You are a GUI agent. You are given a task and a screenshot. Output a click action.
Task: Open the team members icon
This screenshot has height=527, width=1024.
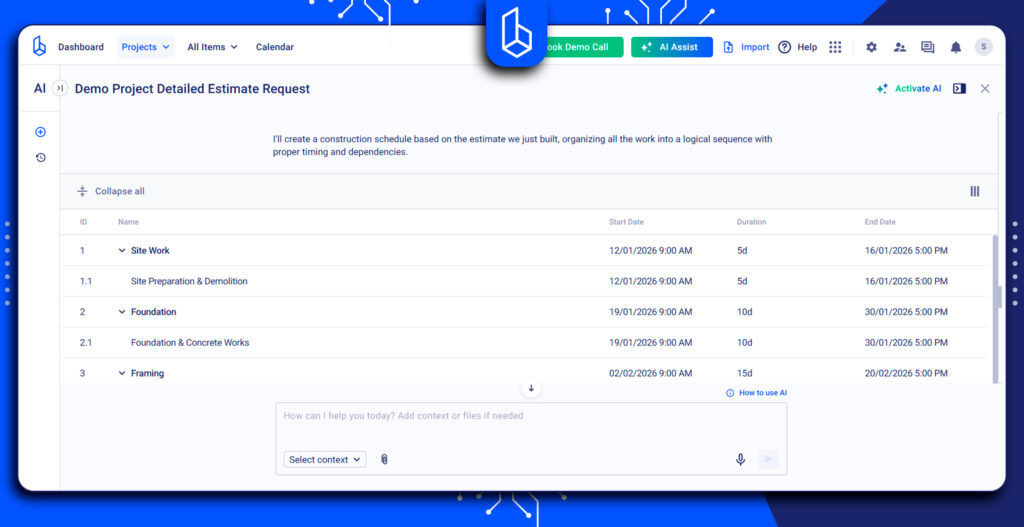click(900, 47)
